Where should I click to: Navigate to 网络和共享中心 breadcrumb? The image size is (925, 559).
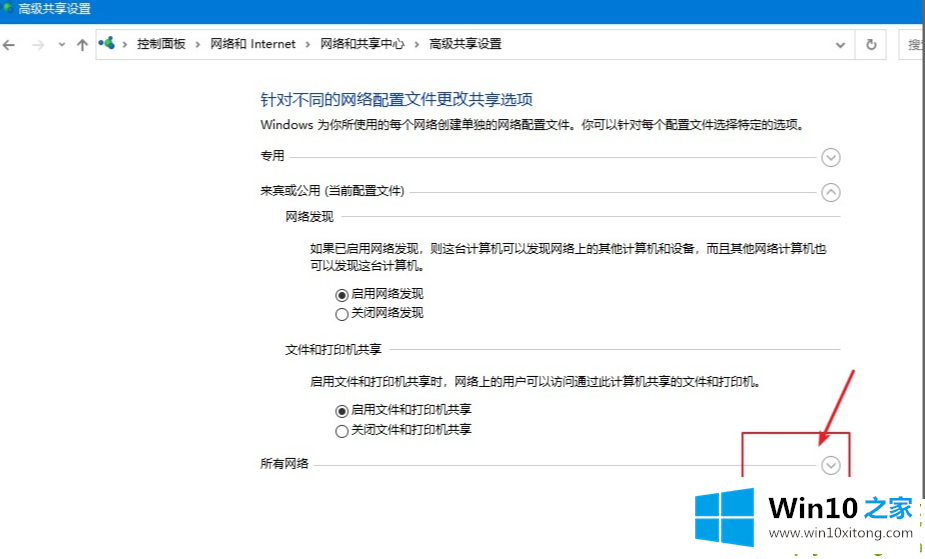point(361,45)
